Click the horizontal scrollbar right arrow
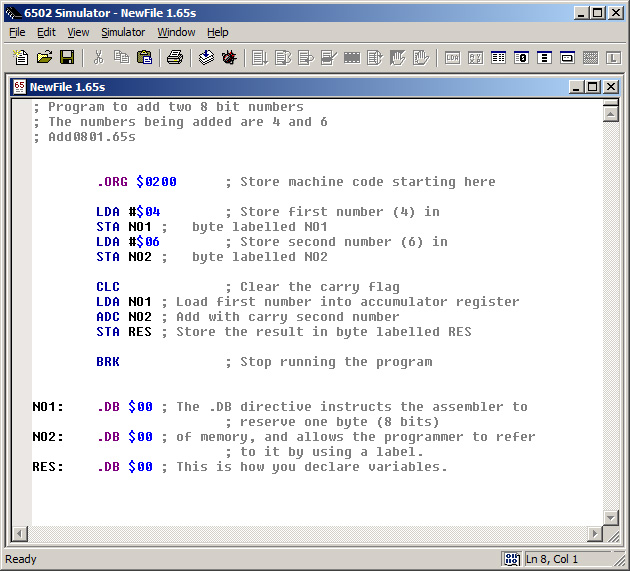The width and height of the screenshot is (630, 571). [594, 533]
